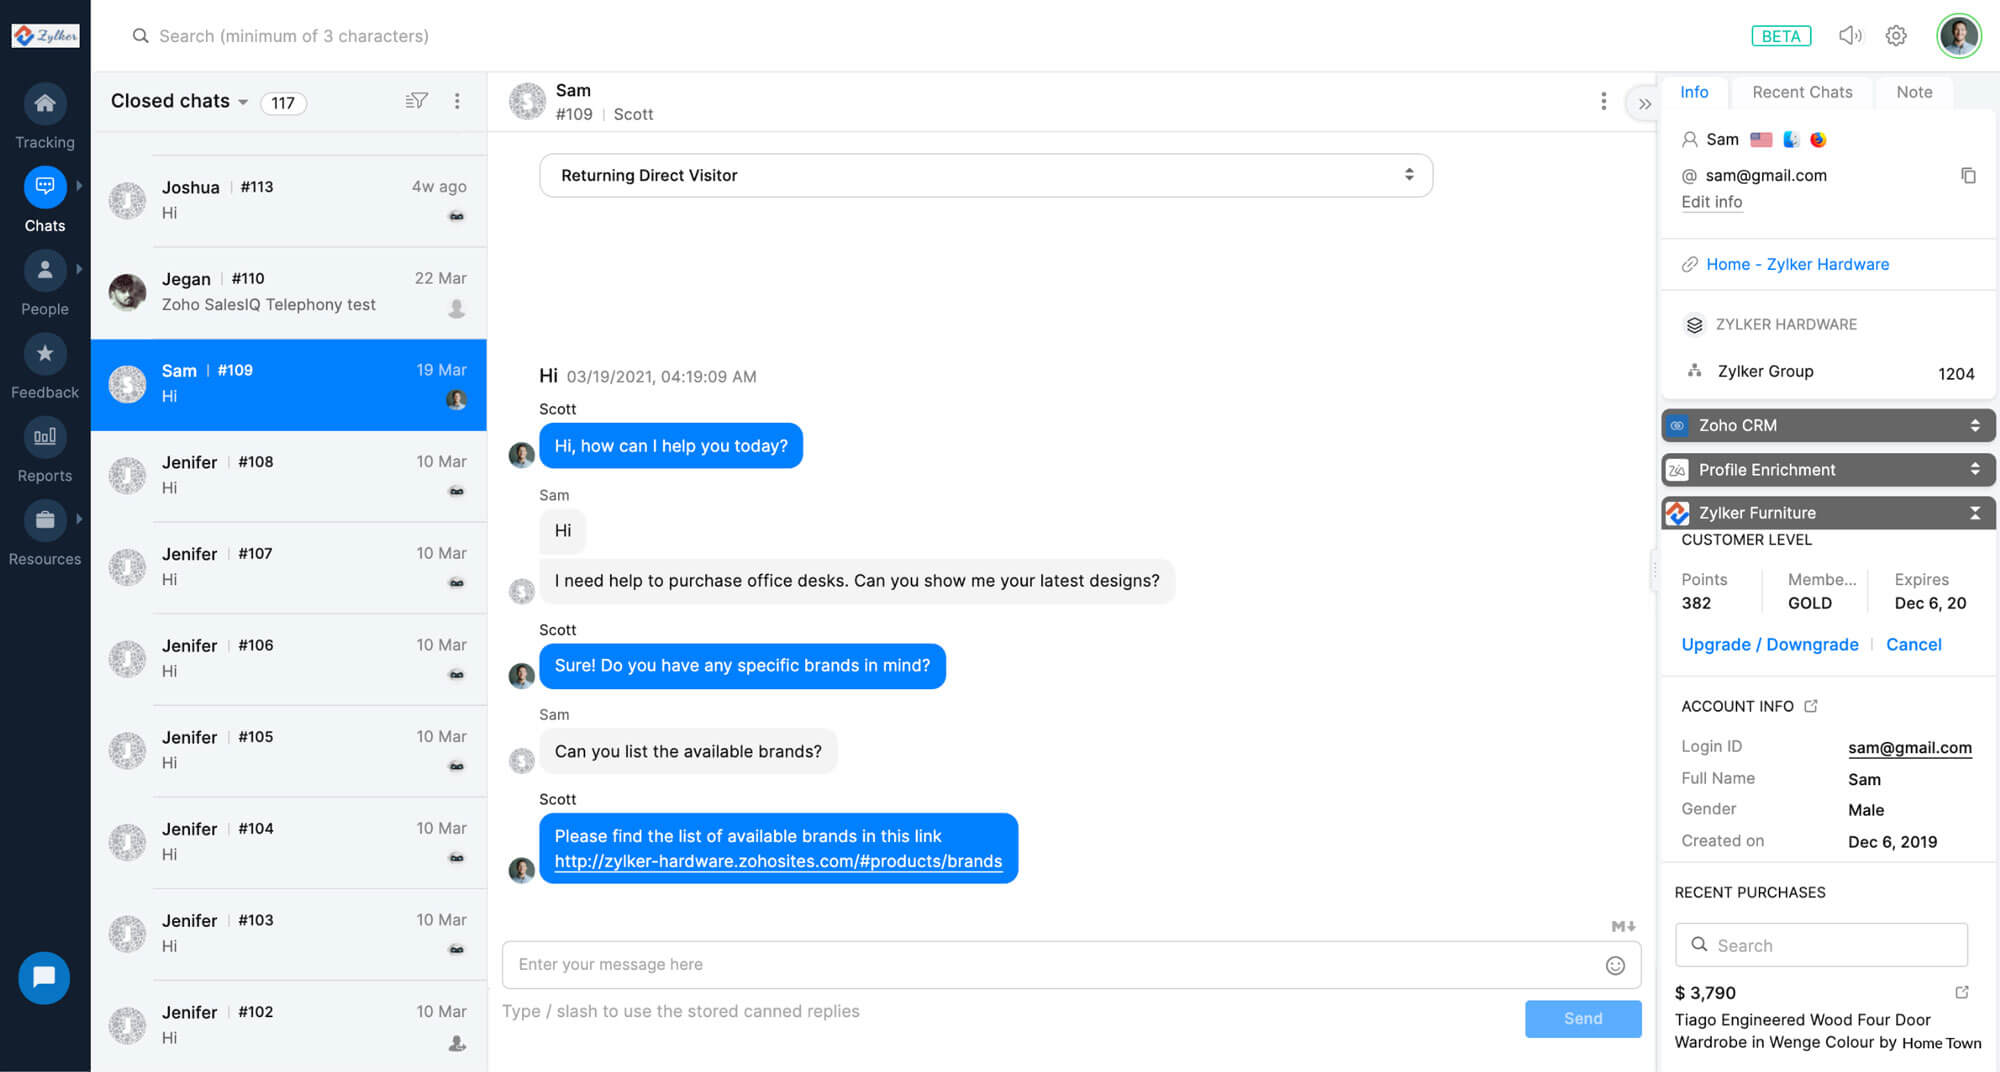Open SalesIQ settings via the gear icon
The width and height of the screenshot is (2000, 1072).
pyautogui.click(x=1896, y=35)
